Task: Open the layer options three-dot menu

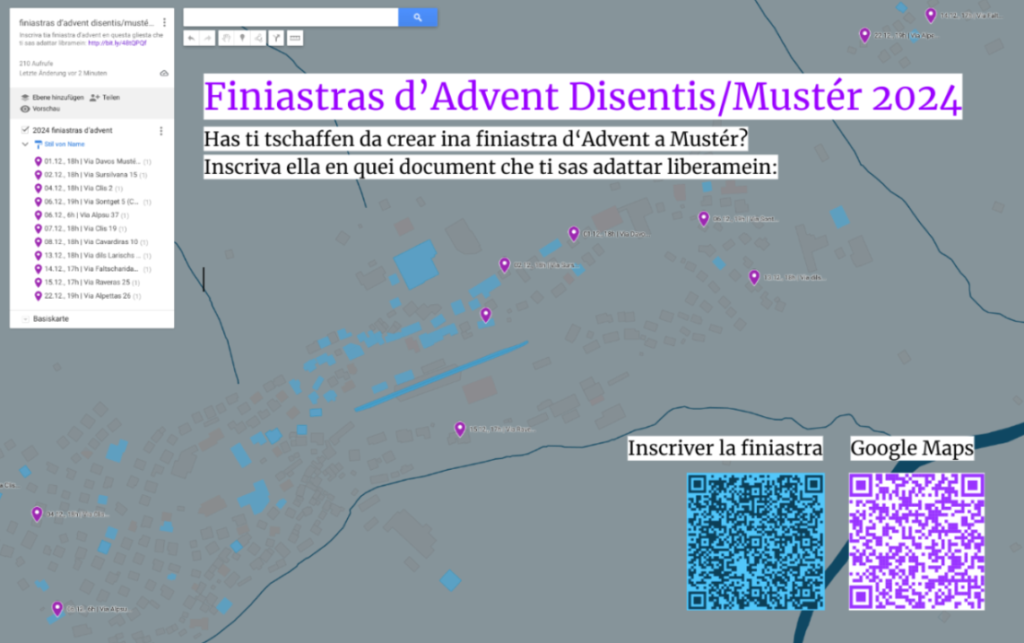Action: (x=161, y=131)
